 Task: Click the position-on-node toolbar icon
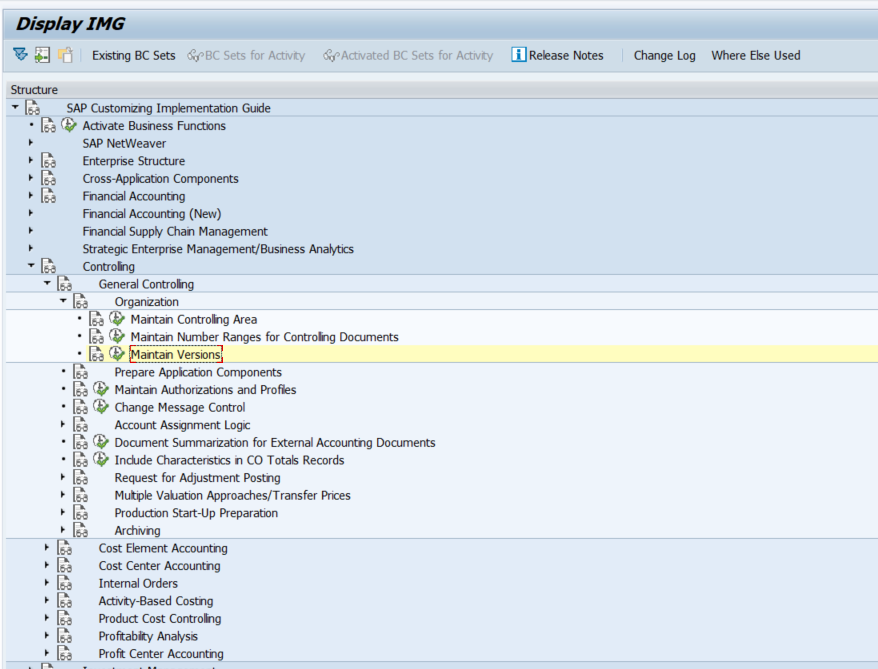[x=42, y=55]
